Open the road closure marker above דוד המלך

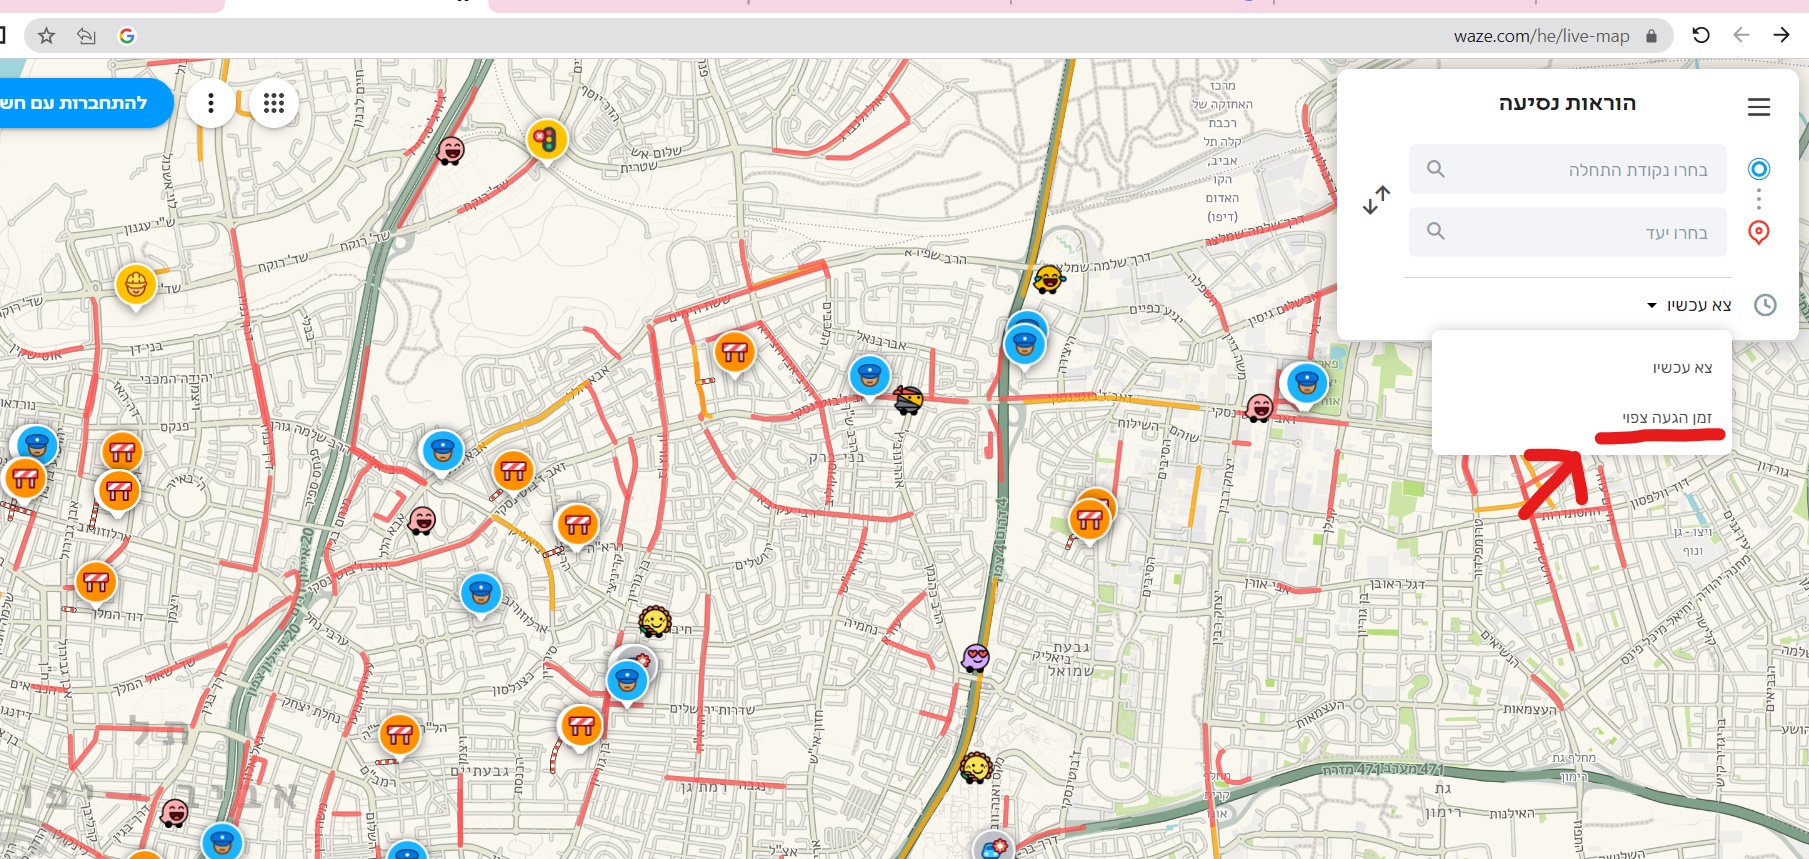click(96, 582)
